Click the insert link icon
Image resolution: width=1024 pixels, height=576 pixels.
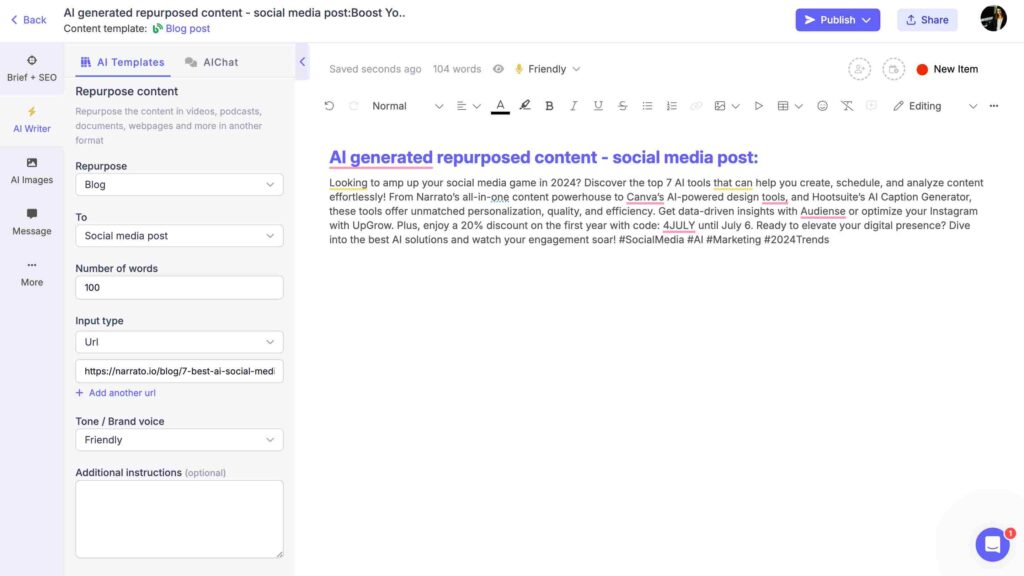pyautogui.click(x=696, y=106)
